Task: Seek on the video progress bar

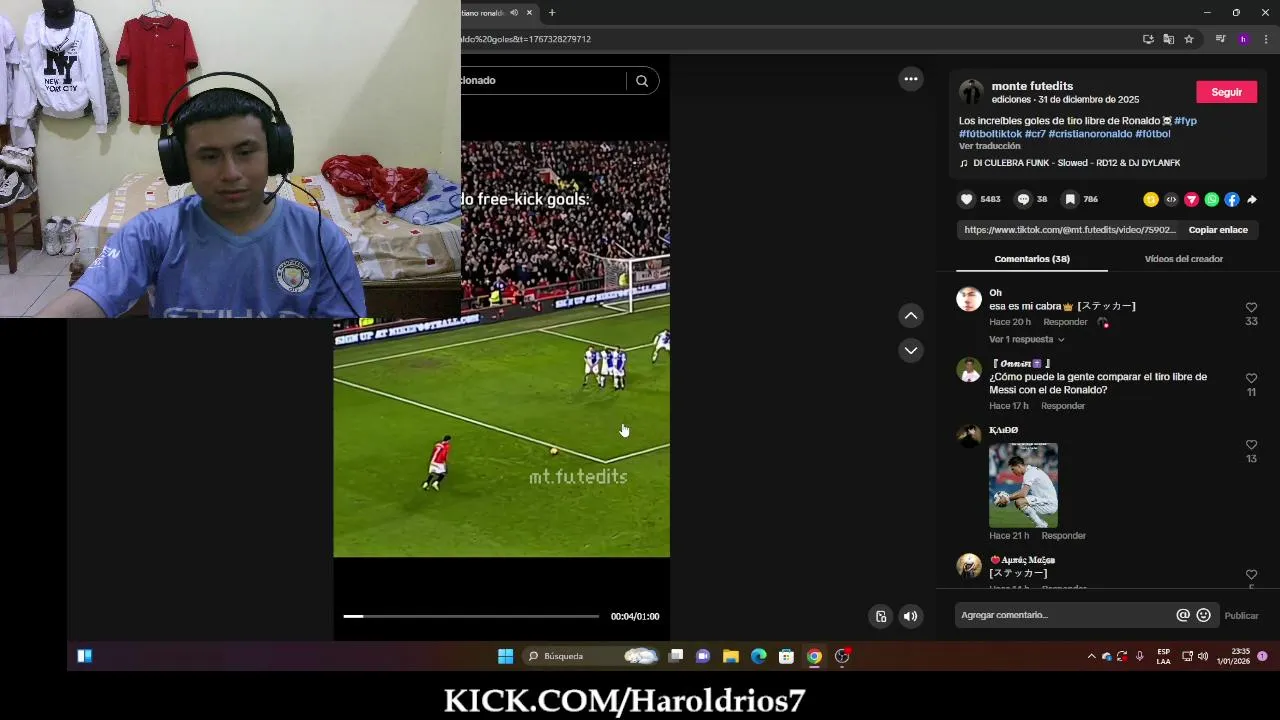Action: point(471,616)
